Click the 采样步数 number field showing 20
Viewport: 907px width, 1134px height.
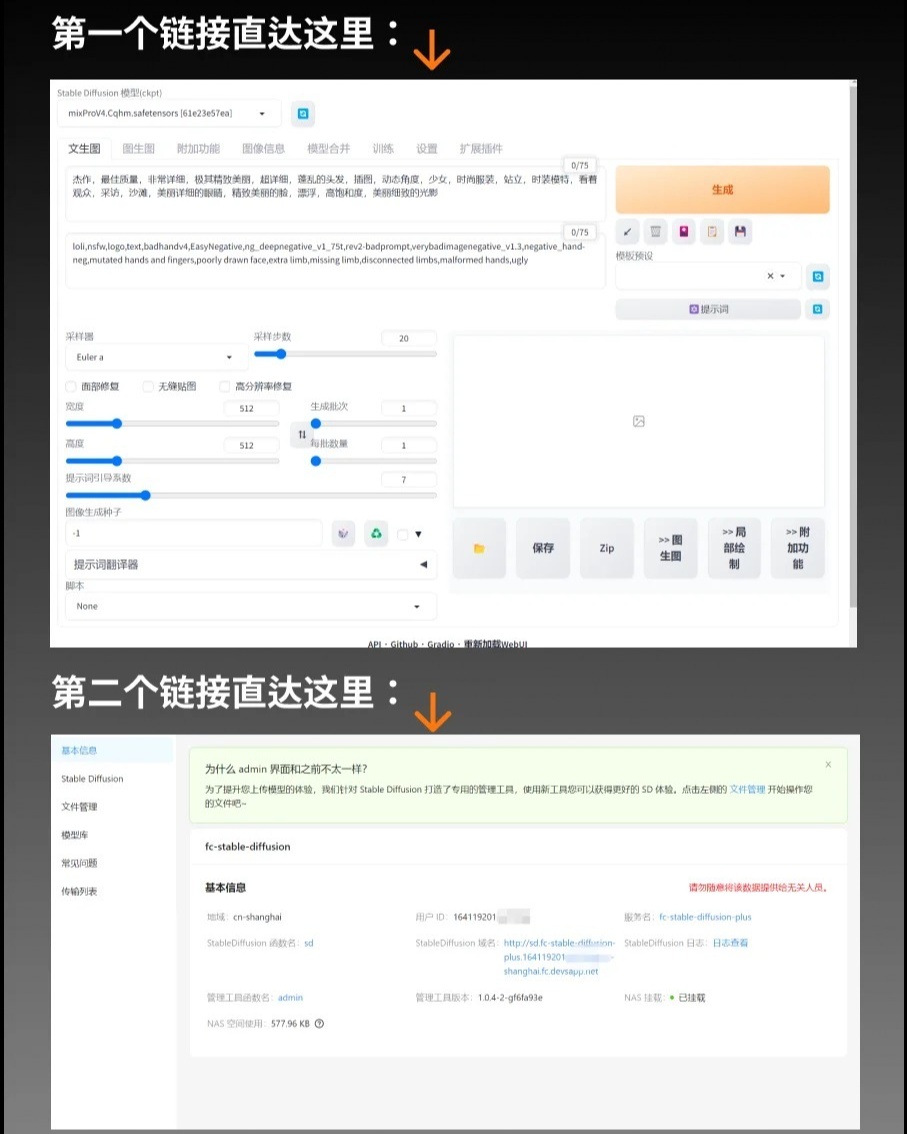409,338
